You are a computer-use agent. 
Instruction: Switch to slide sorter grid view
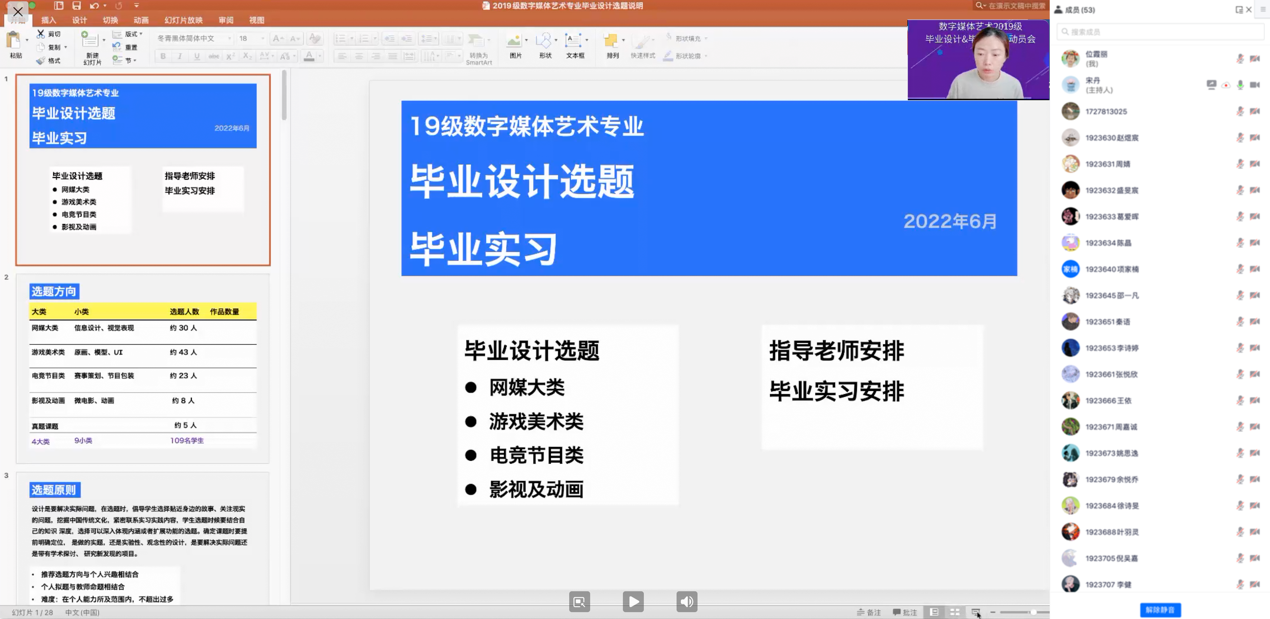[955, 612]
